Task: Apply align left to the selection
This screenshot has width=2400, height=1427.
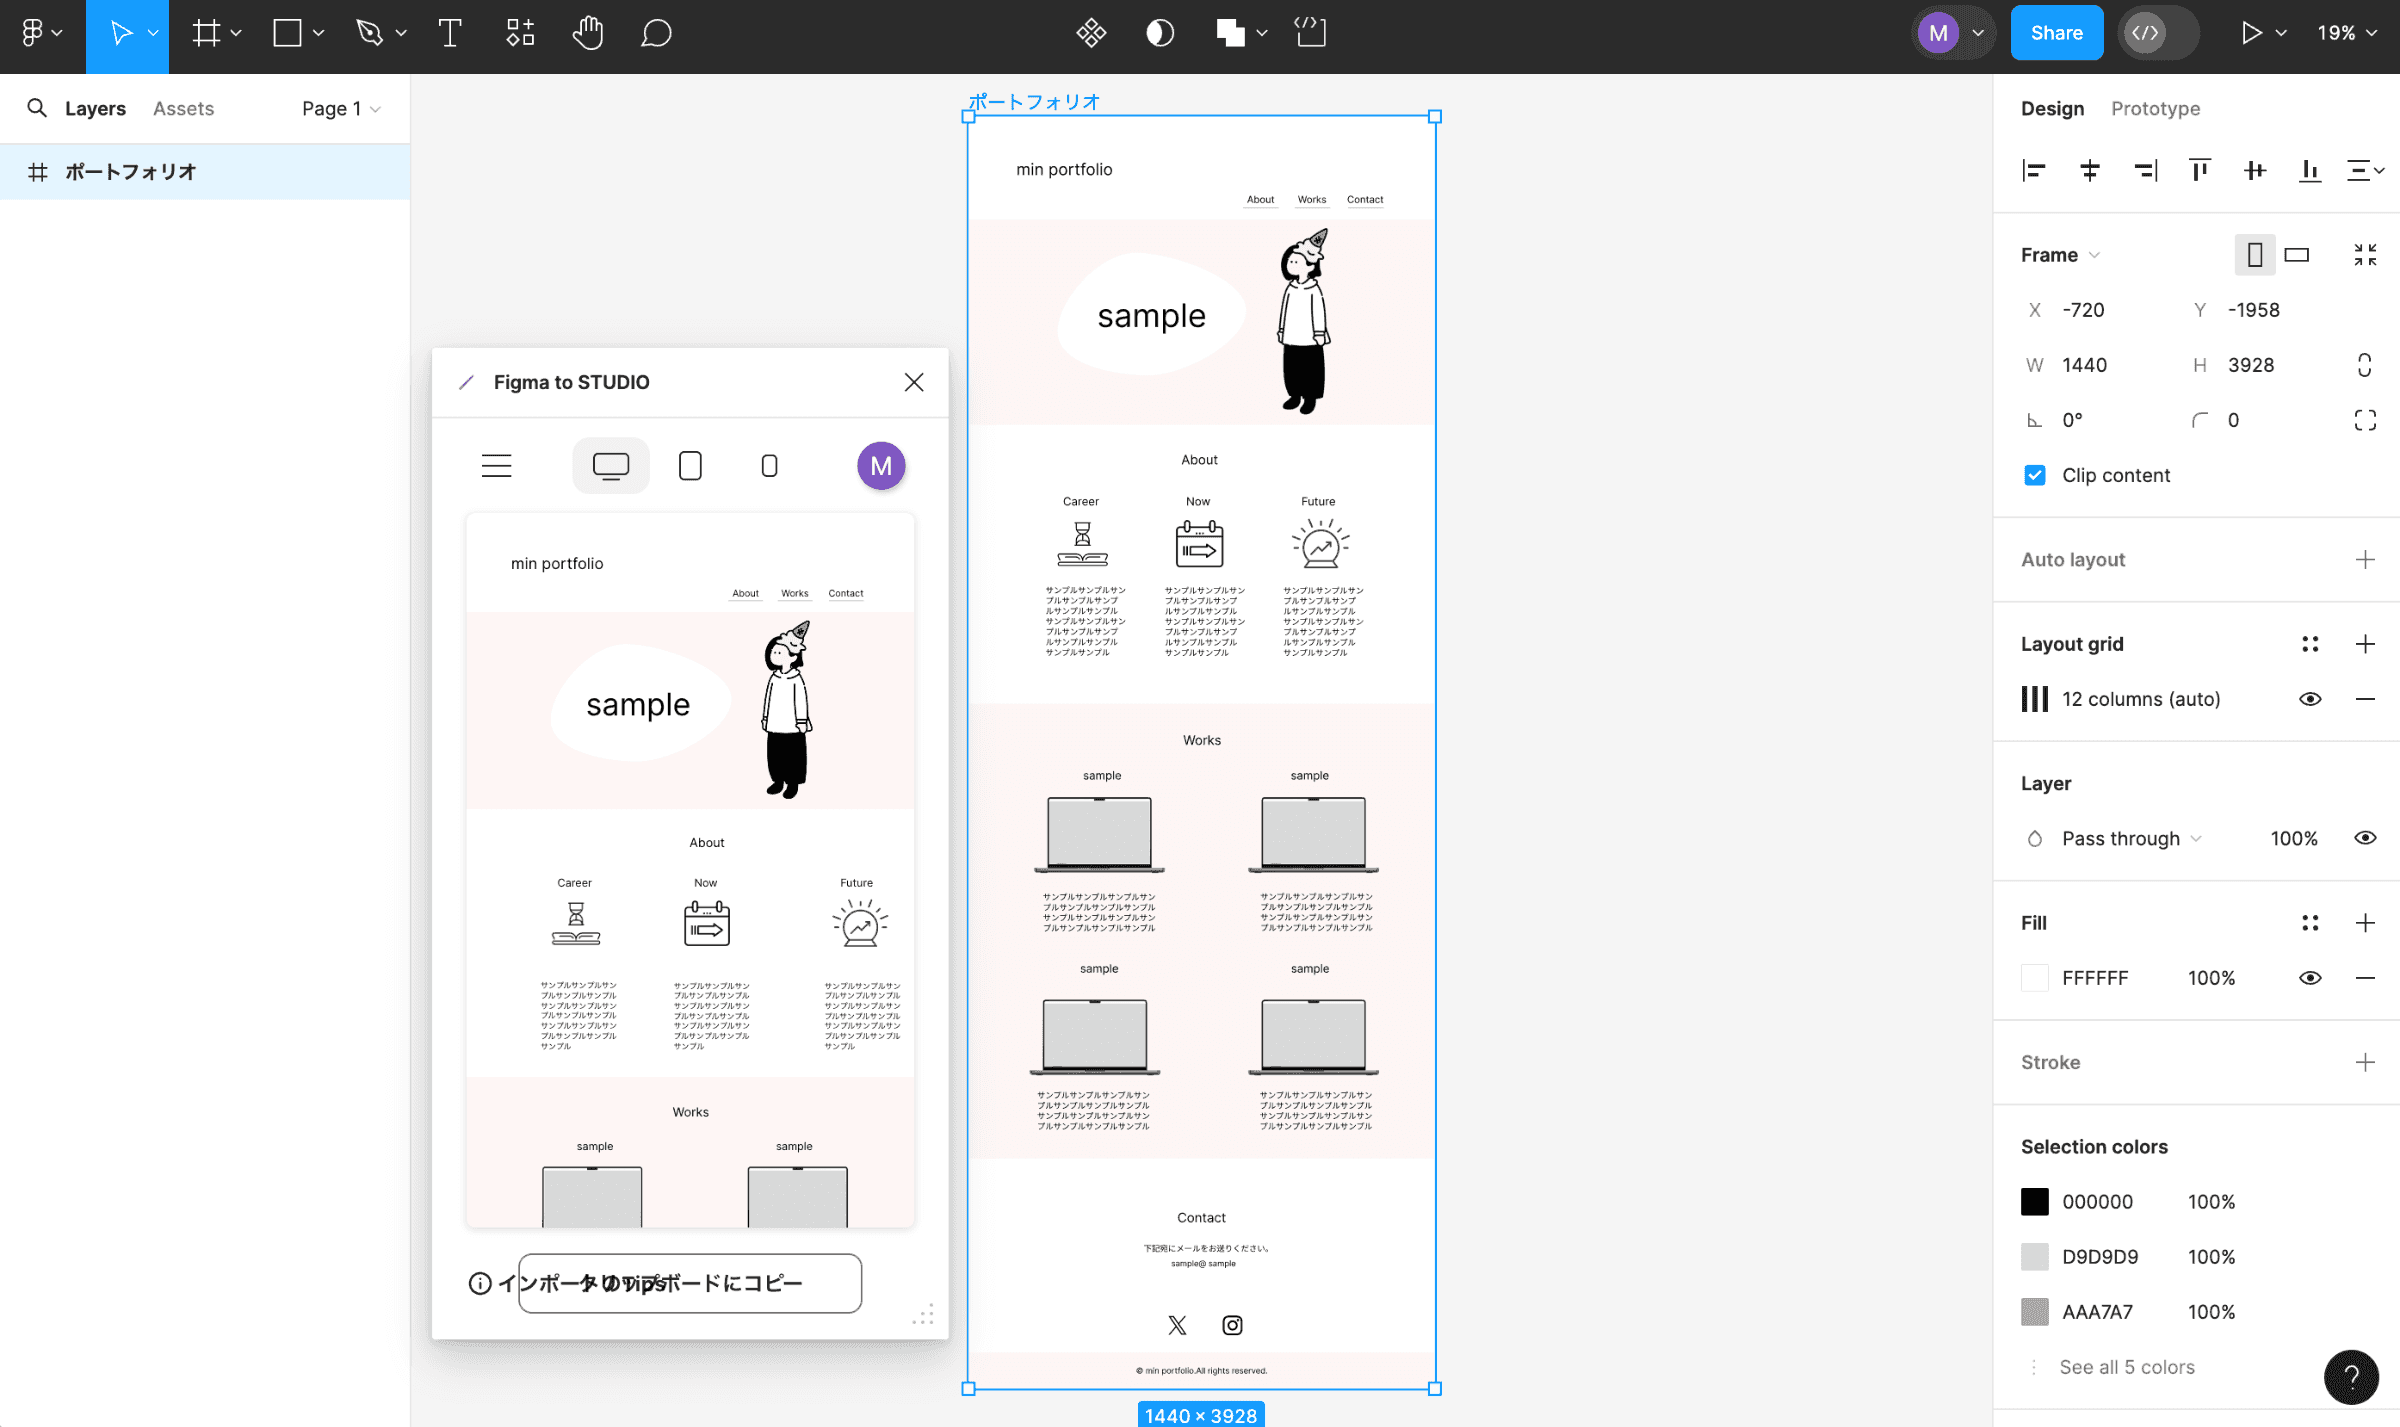Action: 2034,170
